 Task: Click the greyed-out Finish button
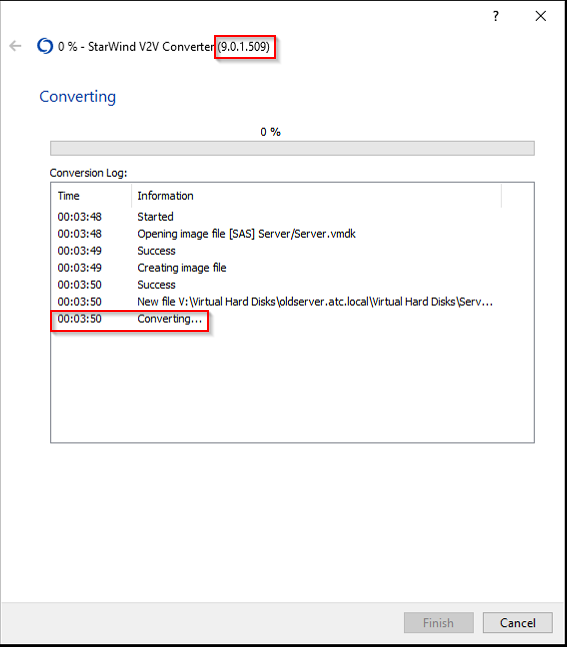[438, 622]
